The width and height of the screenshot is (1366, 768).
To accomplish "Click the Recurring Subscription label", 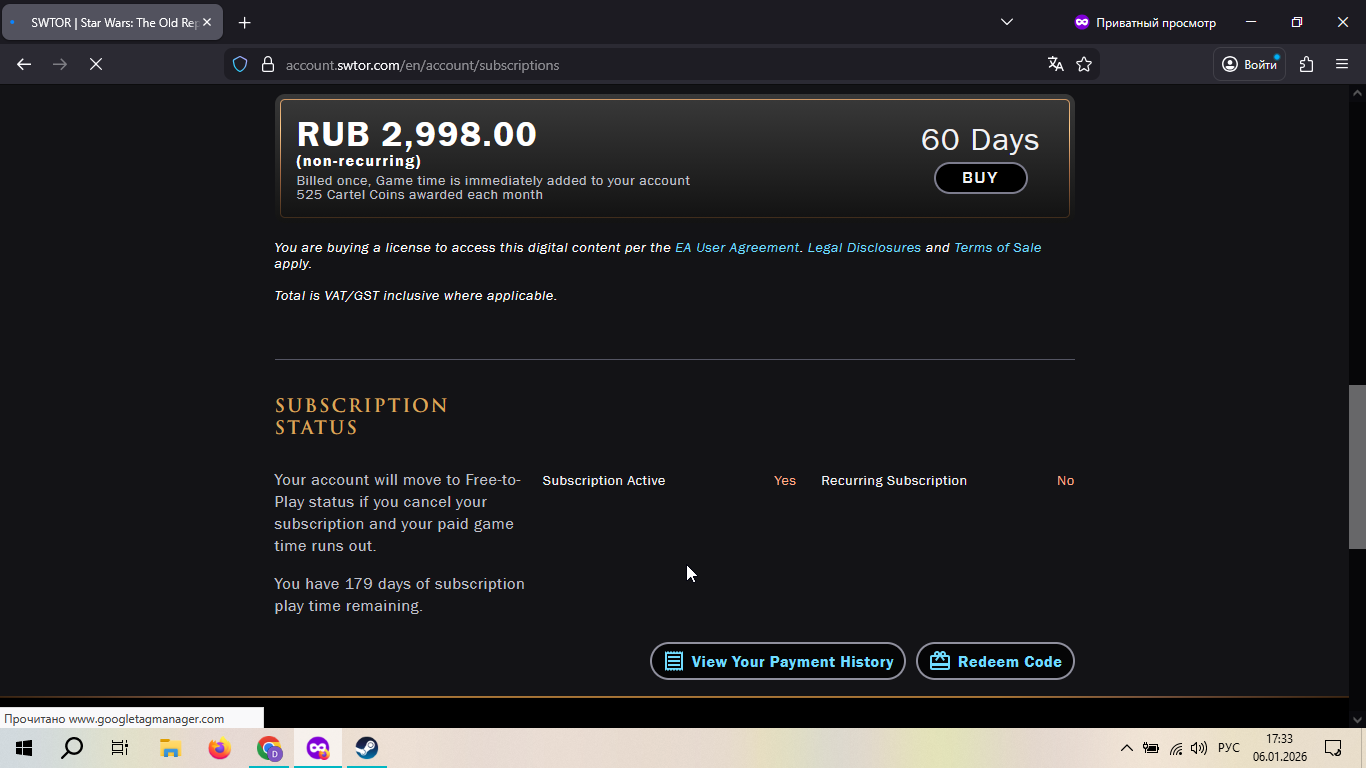I will [x=894, y=481].
